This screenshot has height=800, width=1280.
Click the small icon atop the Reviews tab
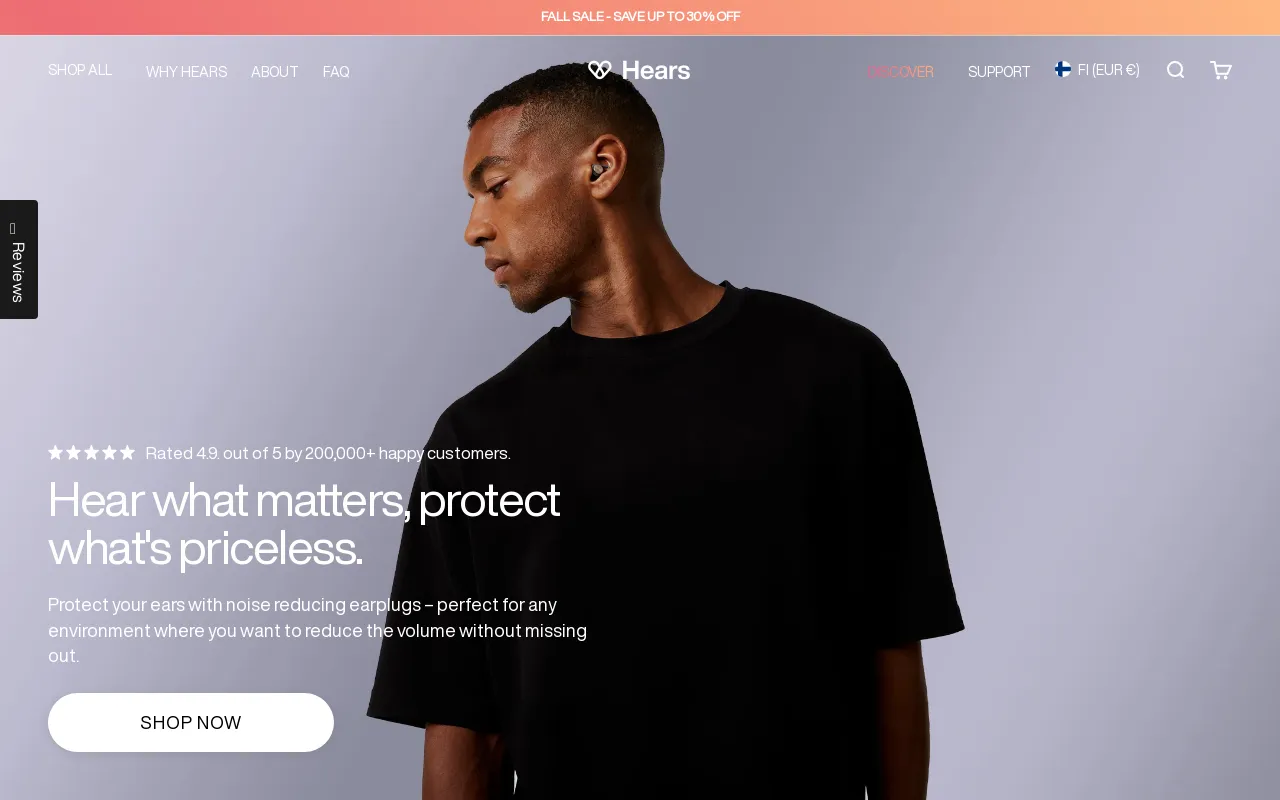(x=13, y=229)
